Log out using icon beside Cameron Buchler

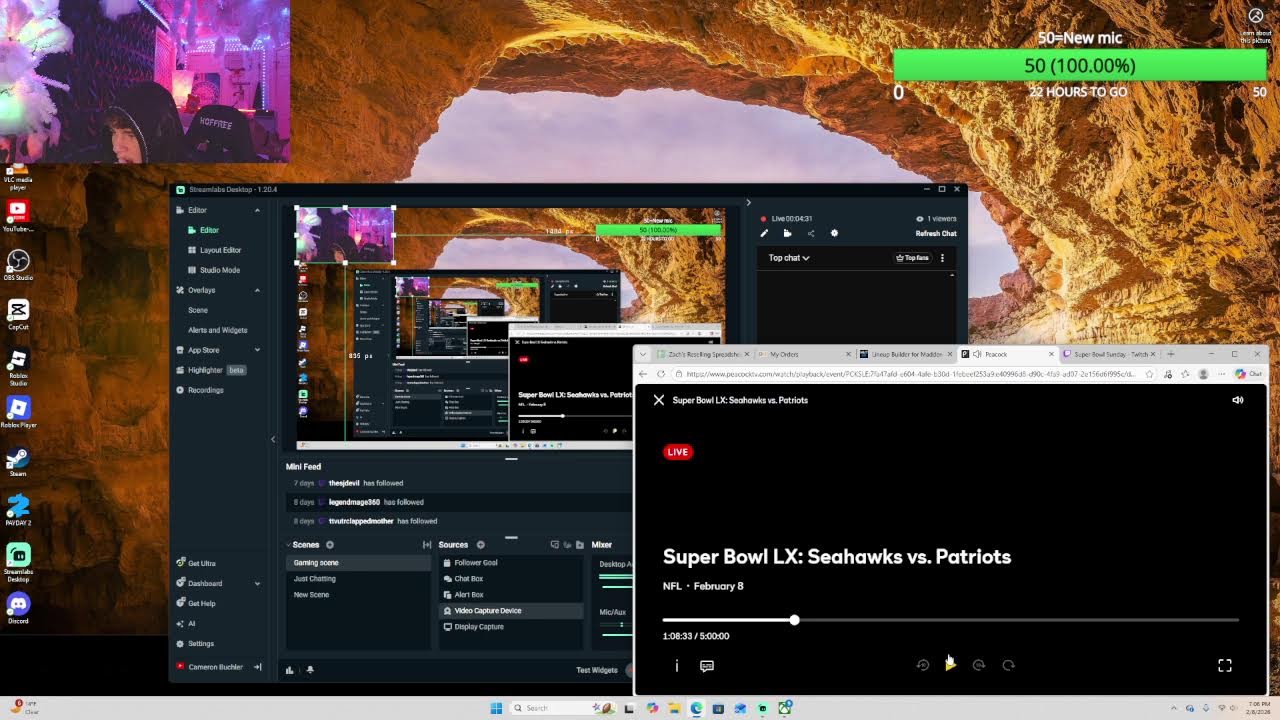(257, 667)
